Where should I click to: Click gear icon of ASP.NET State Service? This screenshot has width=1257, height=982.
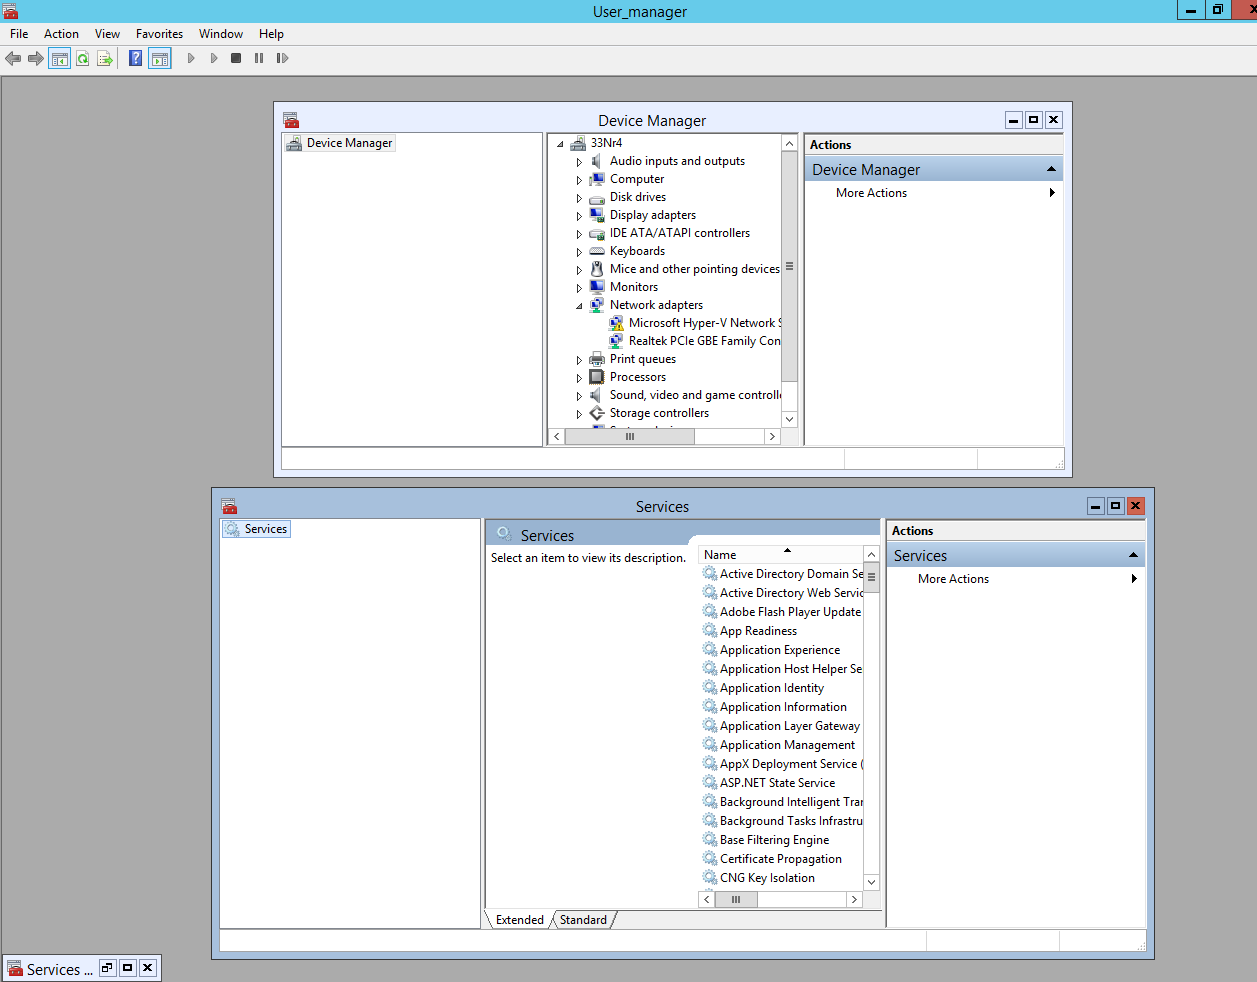click(x=710, y=782)
